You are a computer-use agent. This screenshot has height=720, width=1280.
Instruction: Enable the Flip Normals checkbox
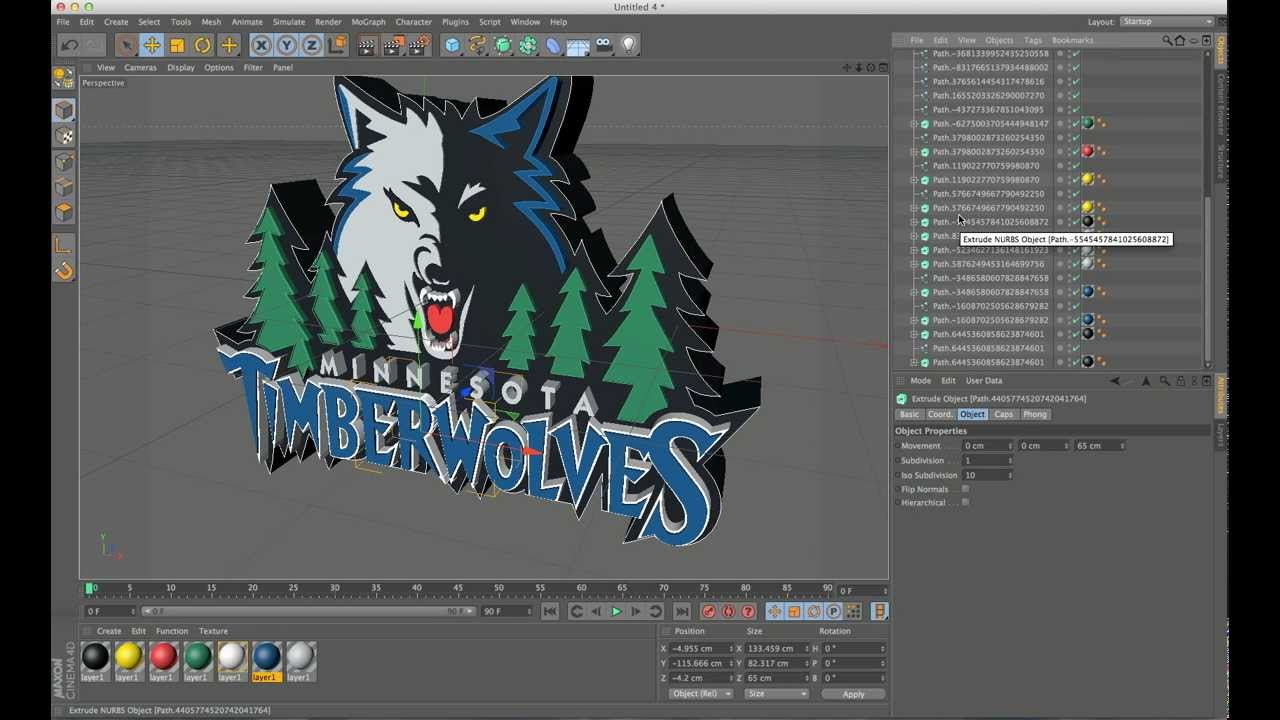[965, 489]
